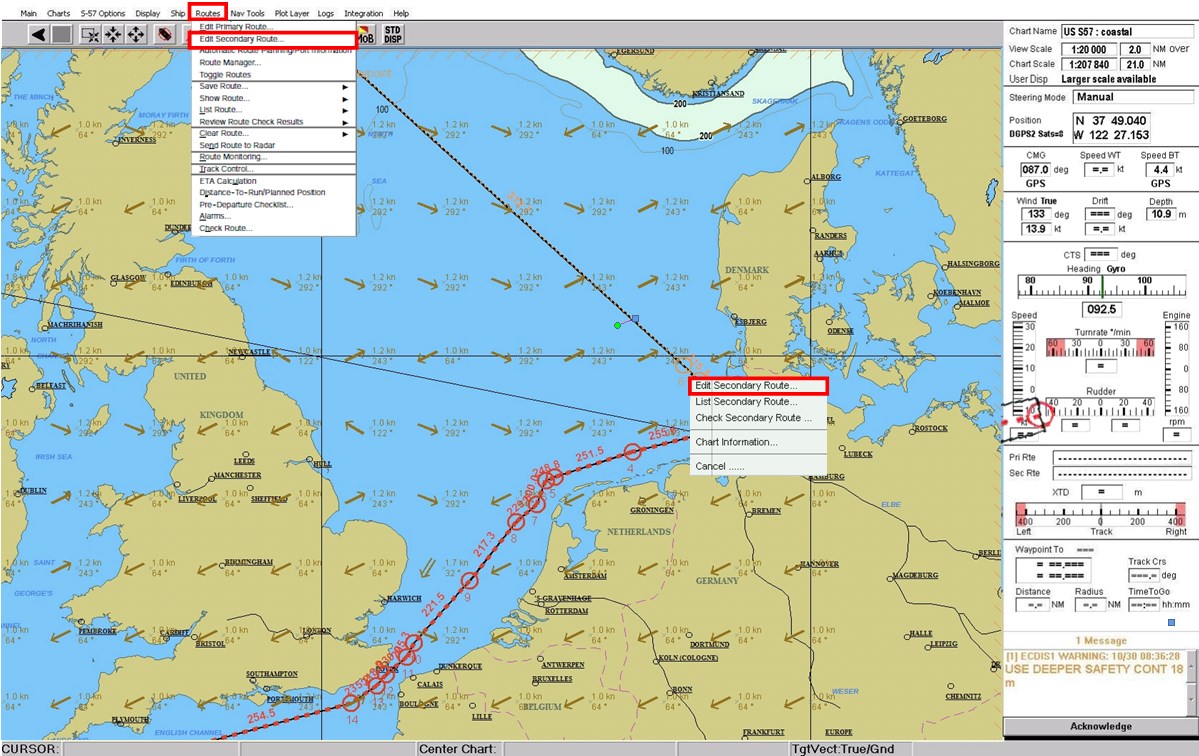The width and height of the screenshot is (1199, 756).
Task: Click the XTD track deviation scale
Action: click(1101, 517)
